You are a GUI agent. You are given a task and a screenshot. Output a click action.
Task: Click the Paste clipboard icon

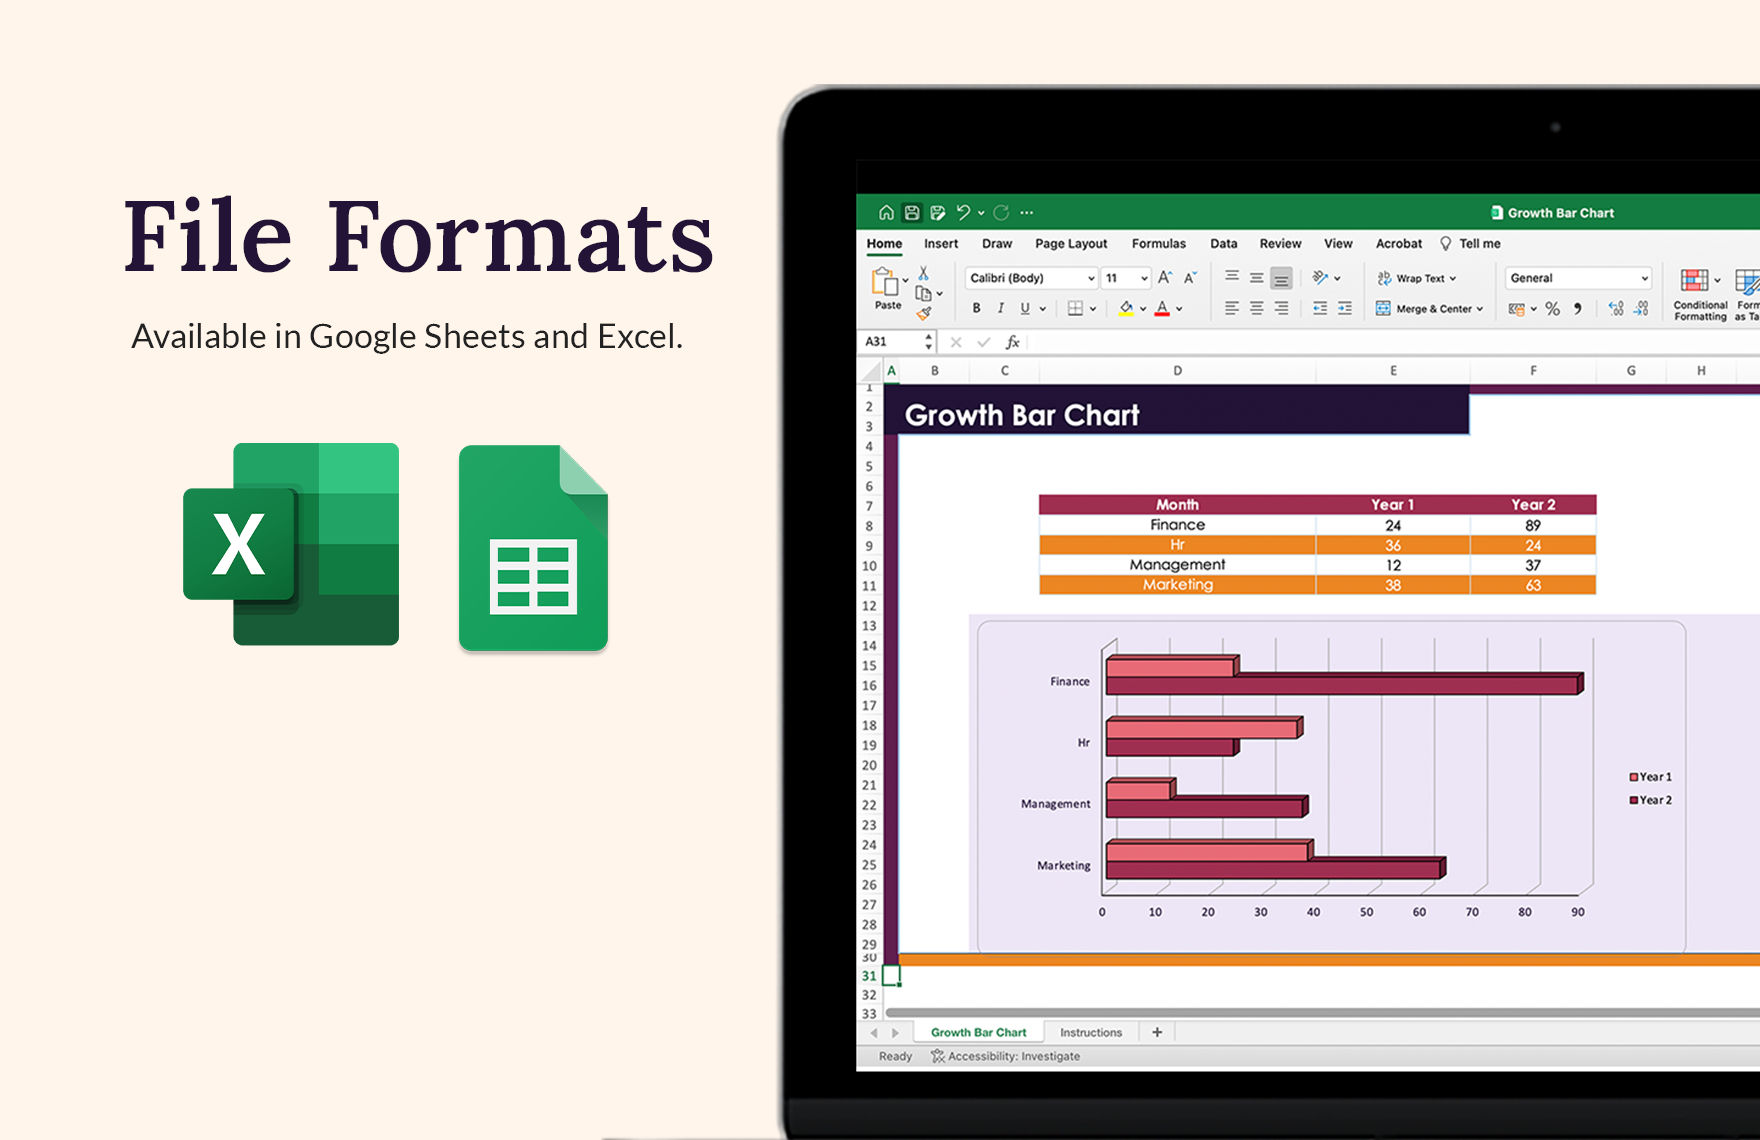pyautogui.click(x=884, y=281)
